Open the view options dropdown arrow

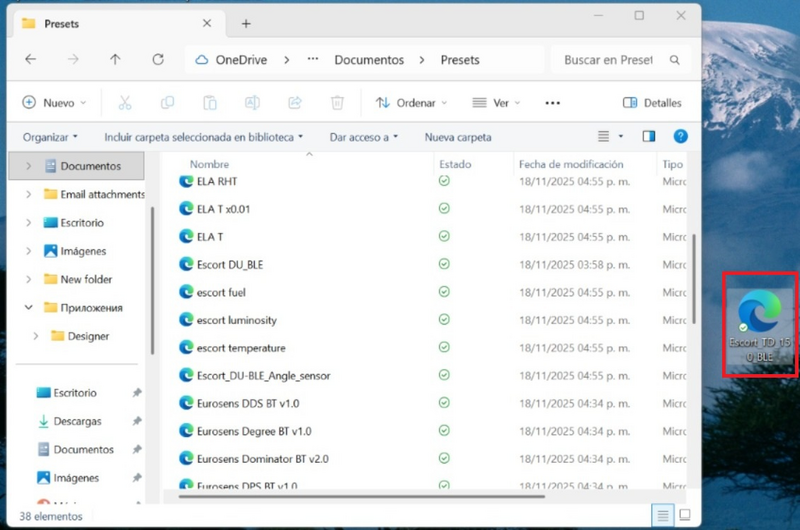[621, 136]
